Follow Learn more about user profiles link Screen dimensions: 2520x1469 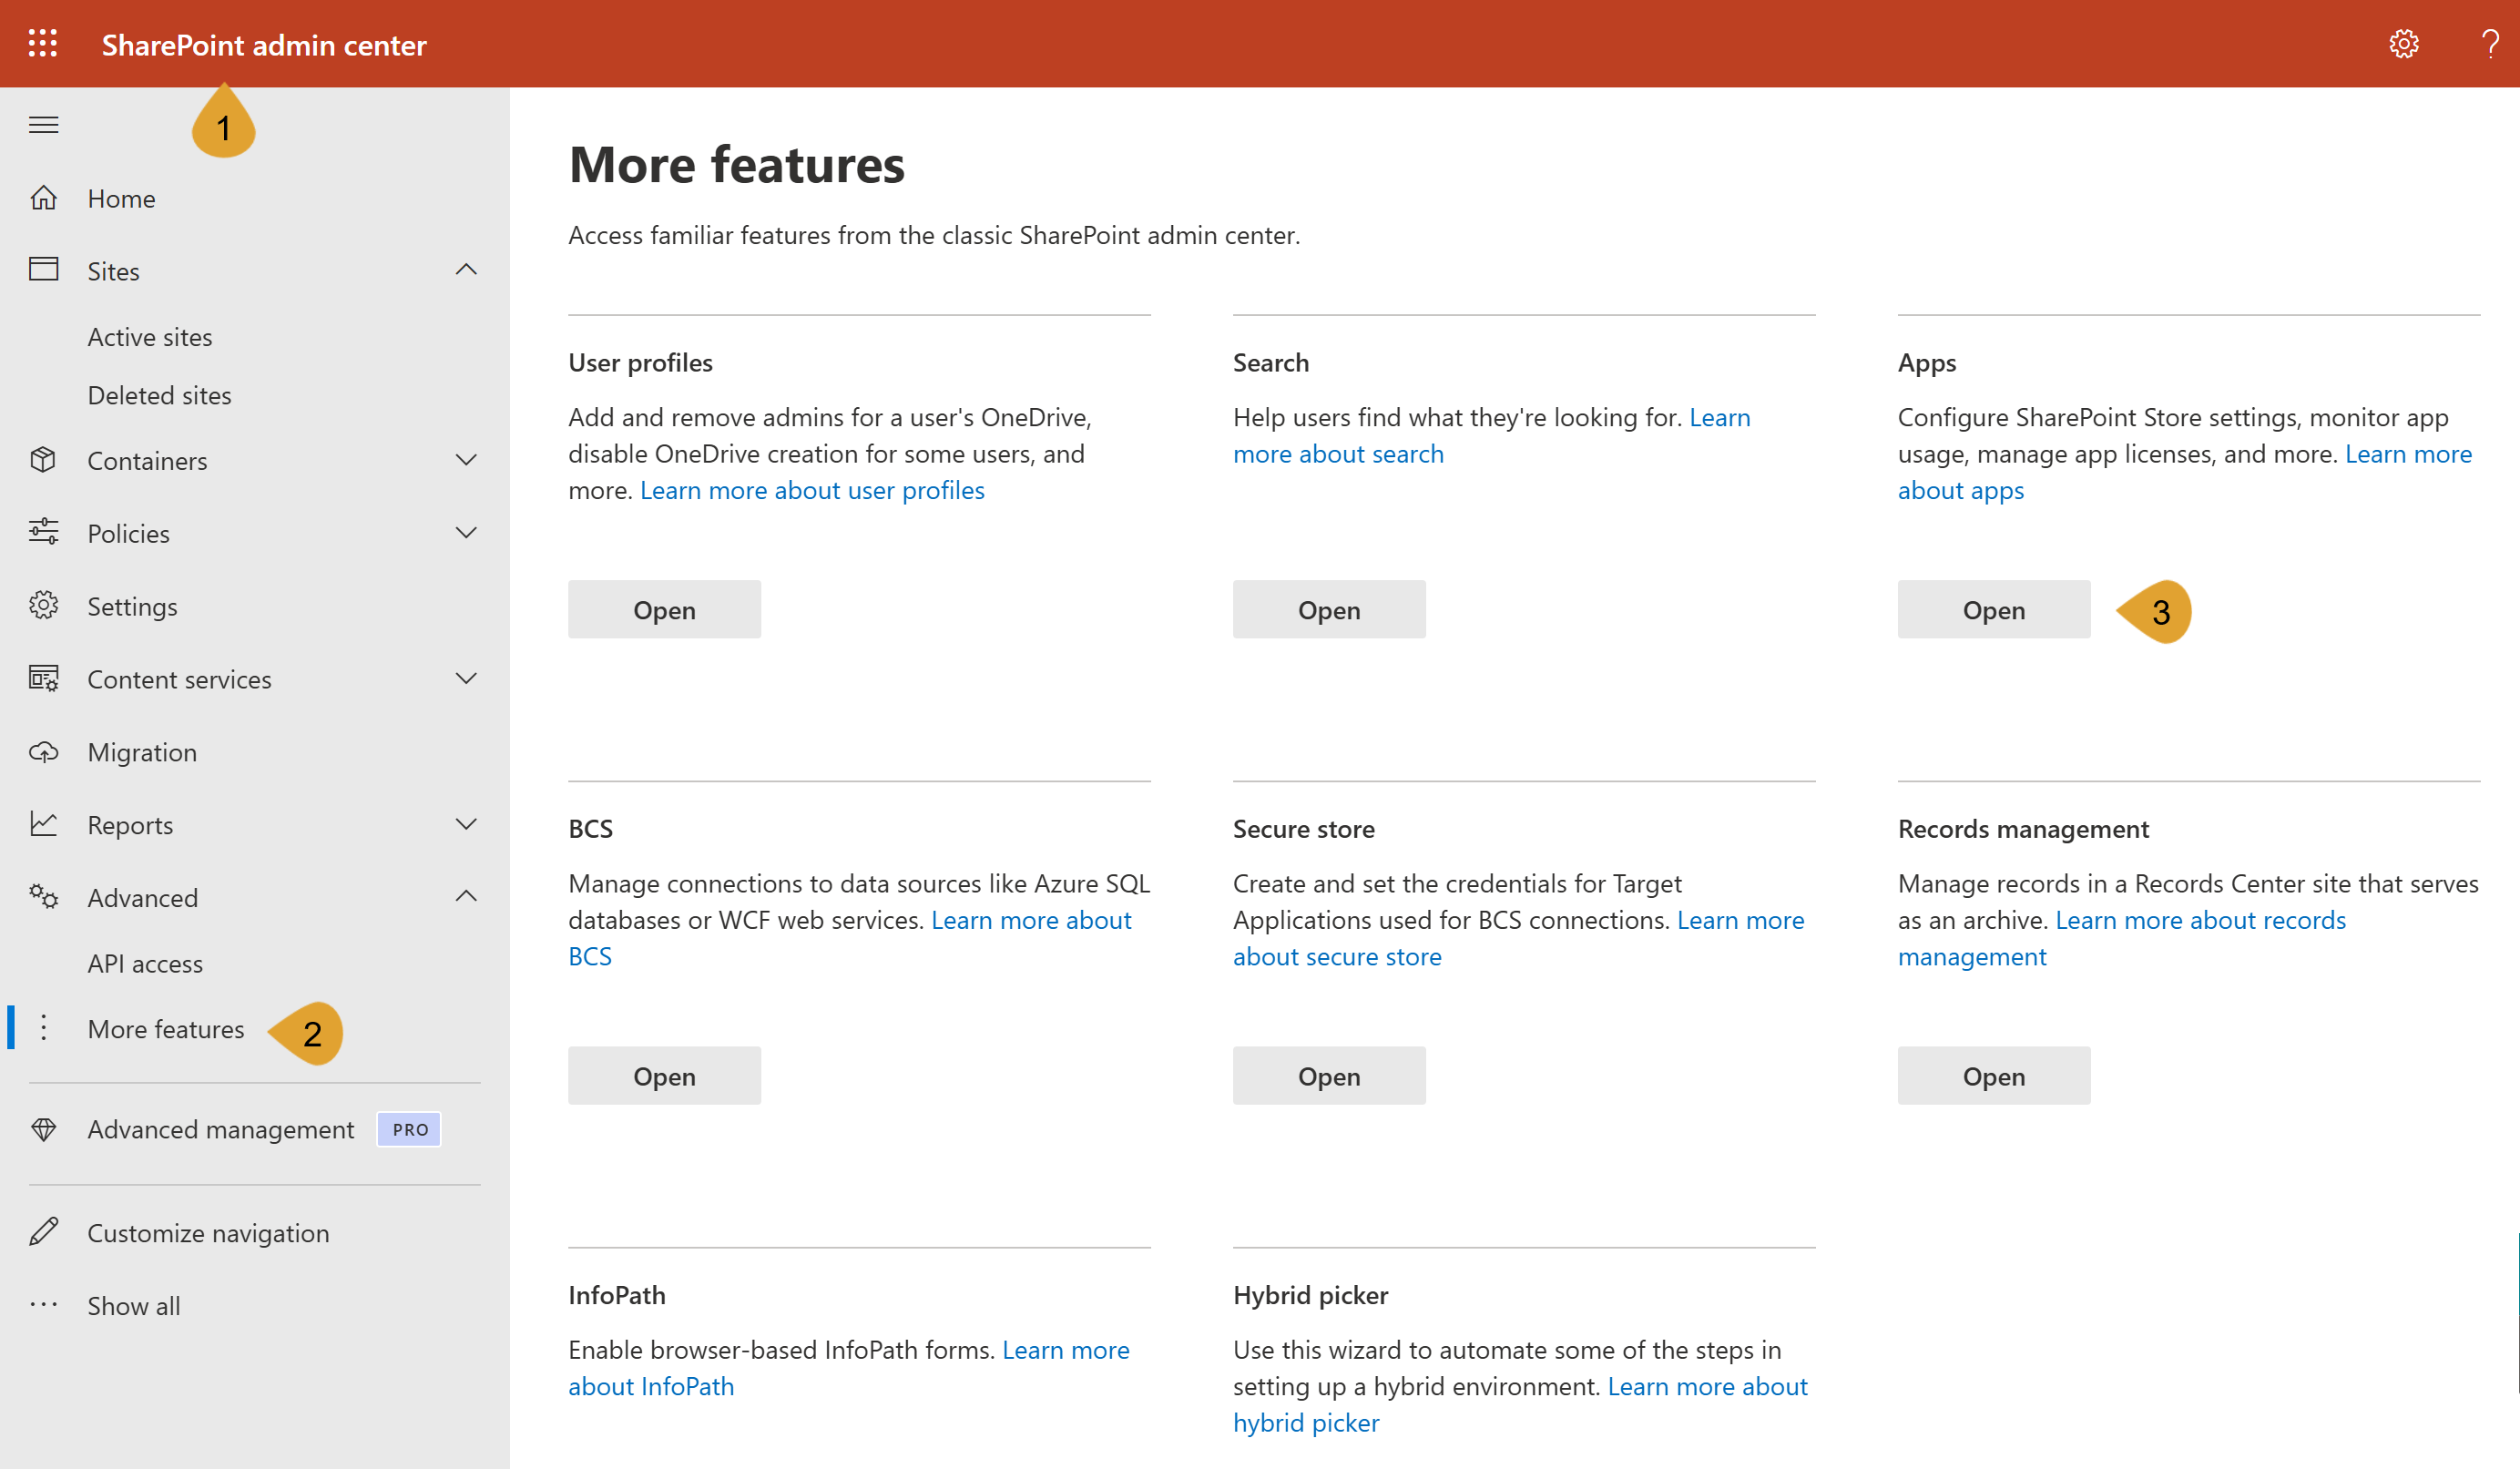tap(812, 490)
